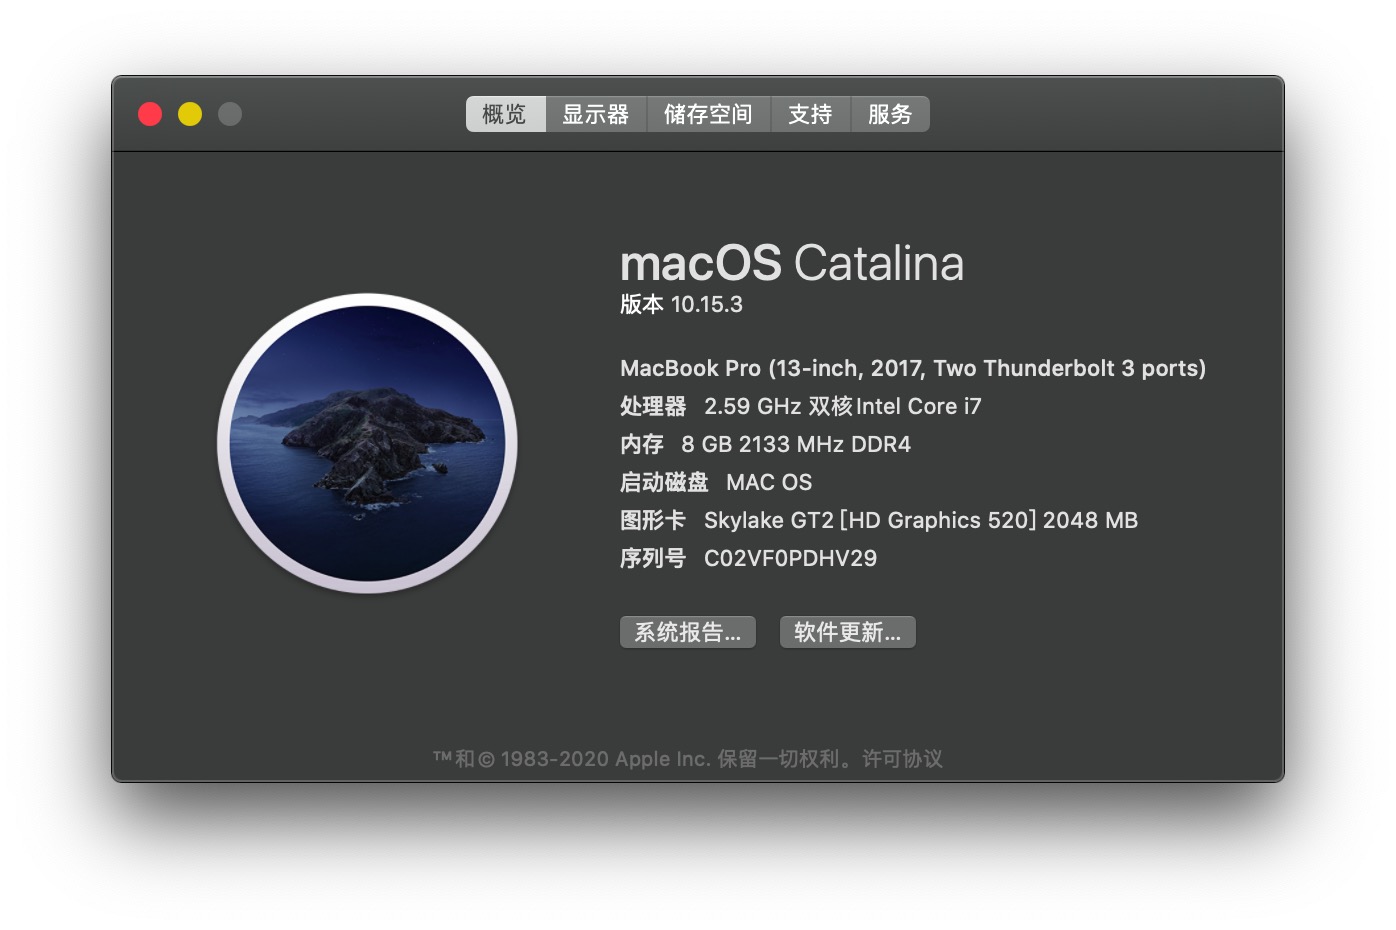Viewport: 1396px width, 930px height.
Task: Minimize the window using the yellow button
Action: pos(190,114)
